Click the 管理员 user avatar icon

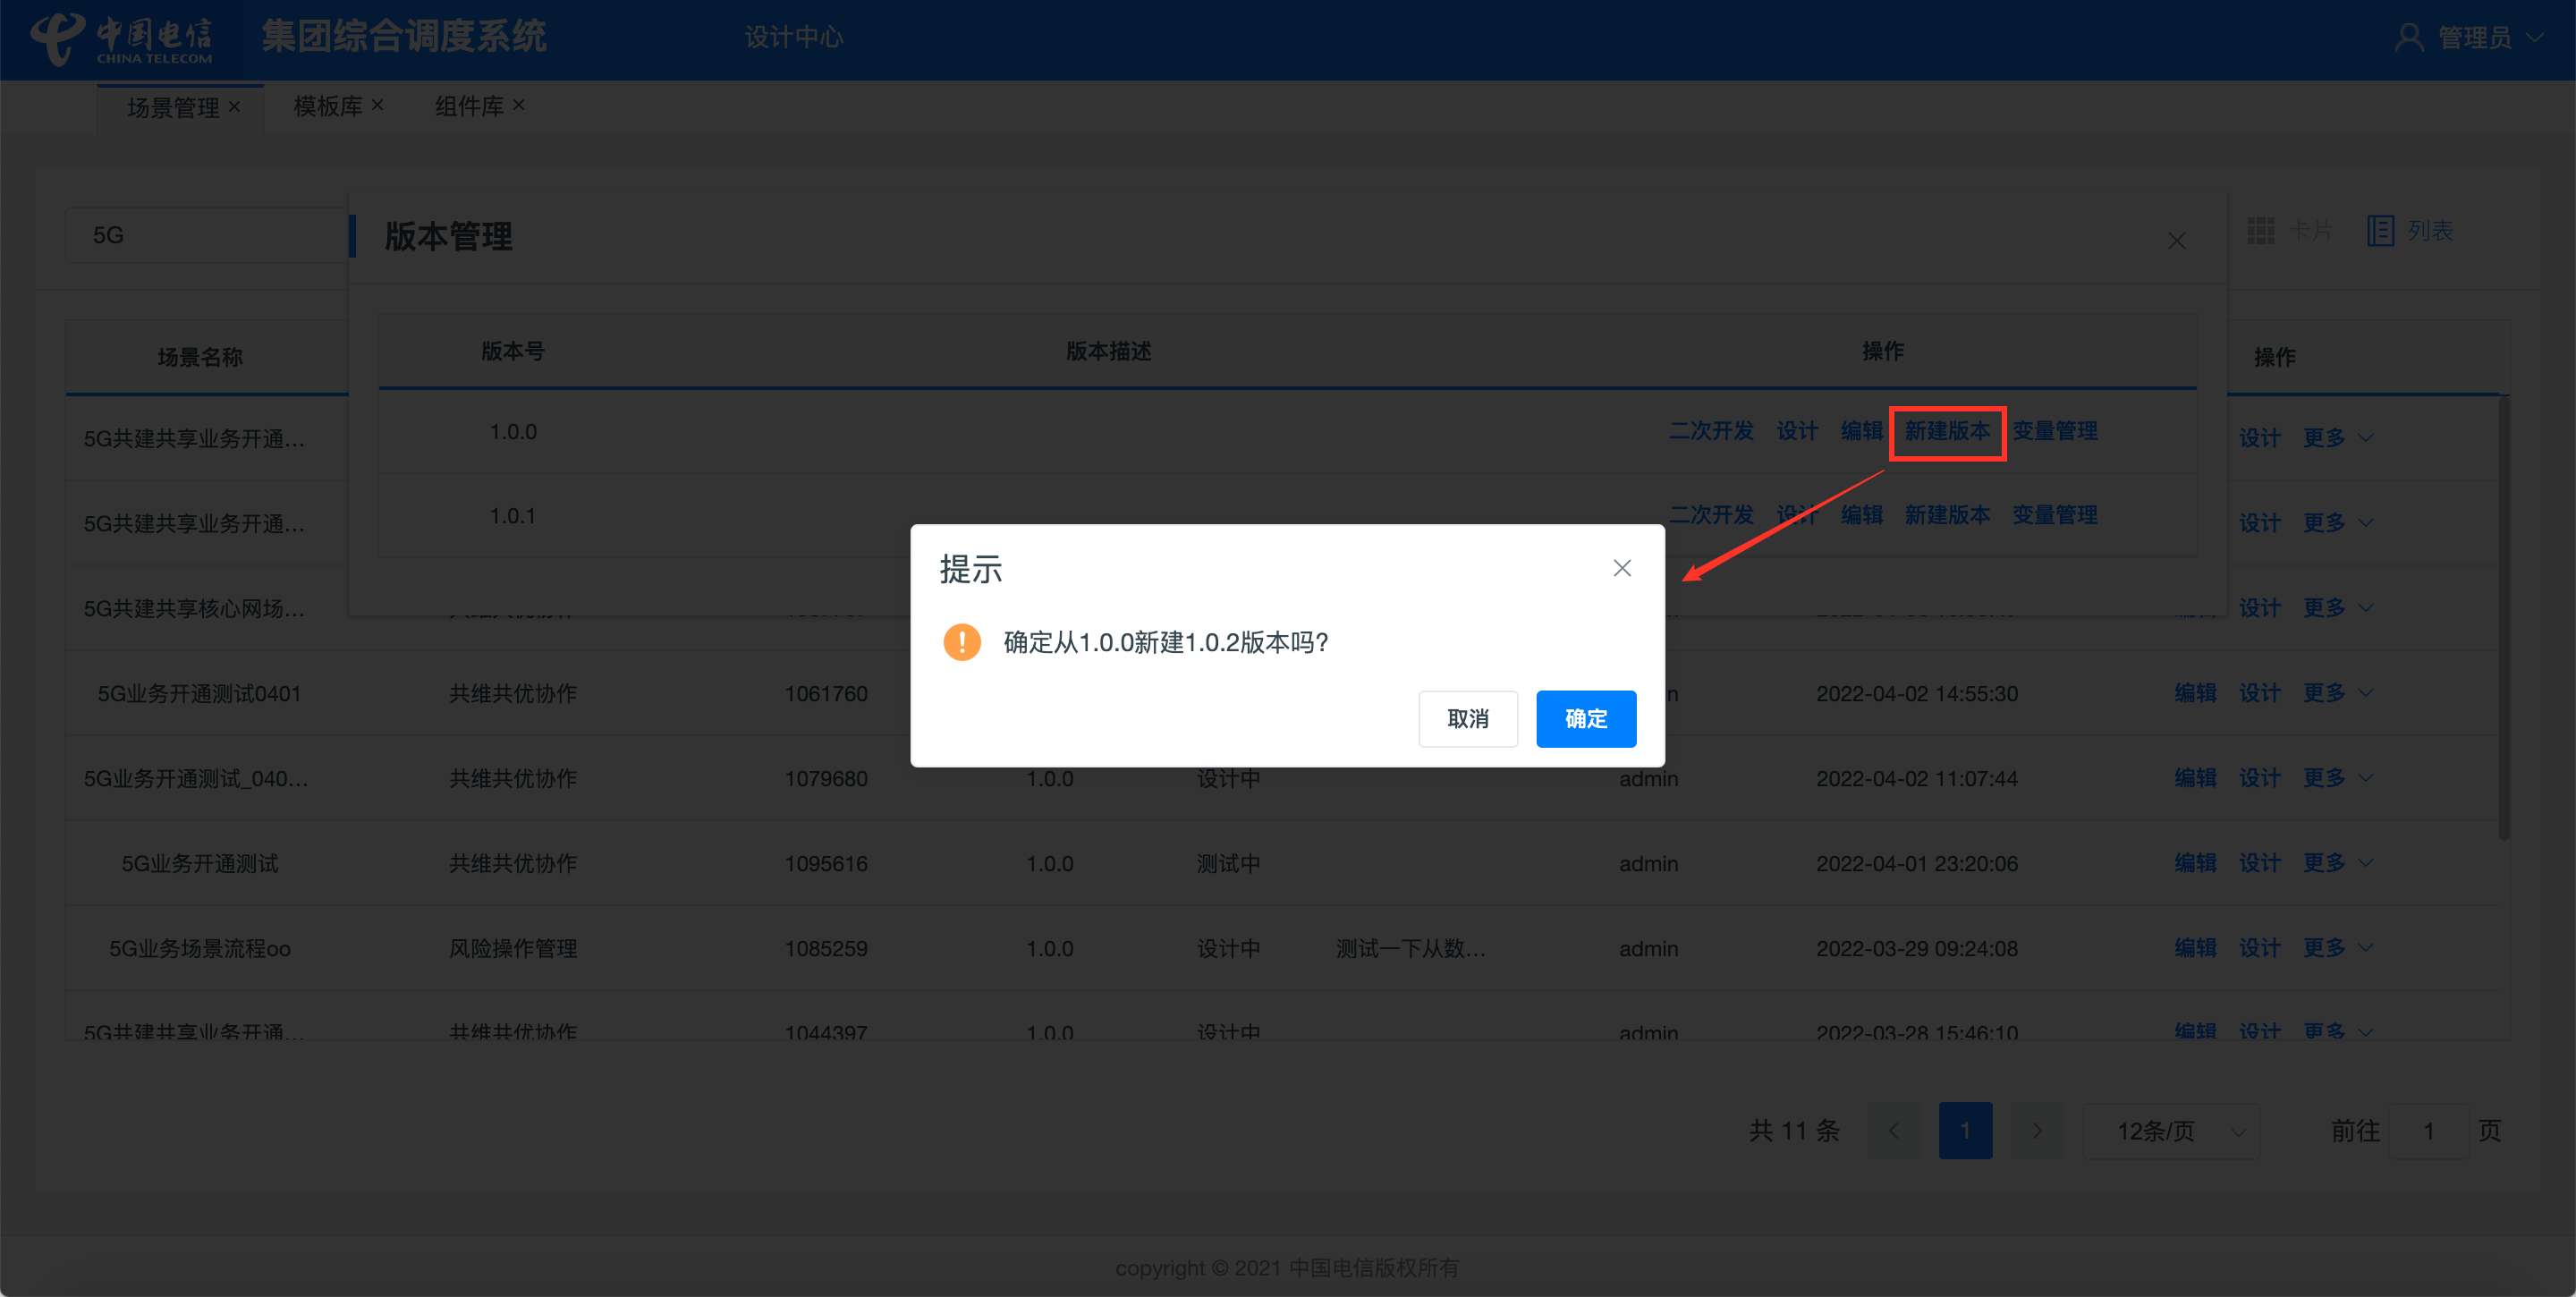point(2408,38)
